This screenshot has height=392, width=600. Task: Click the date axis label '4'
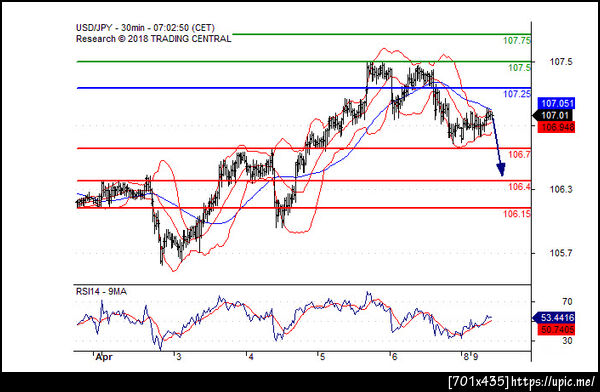point(251,357)
